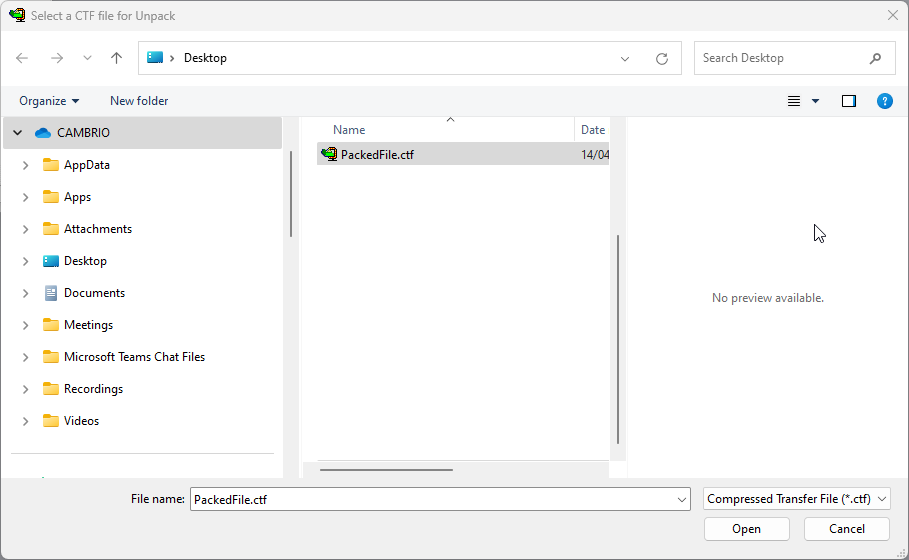Refresh the Desktop folder view
Screen dimensions: 909x560
click(x=661, y=59)
